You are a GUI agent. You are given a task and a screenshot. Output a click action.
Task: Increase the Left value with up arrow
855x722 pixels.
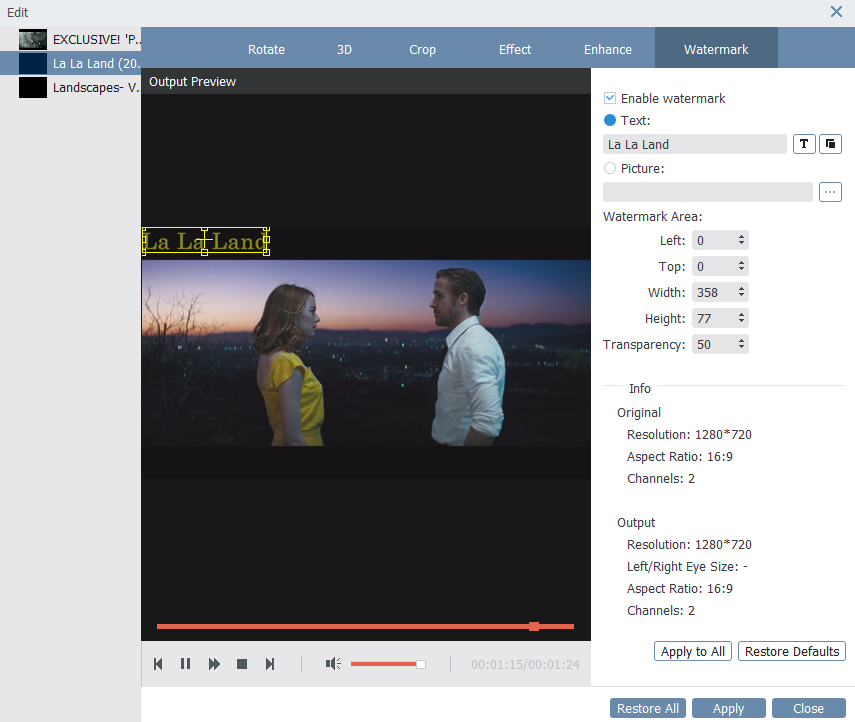tap(741, 237)
